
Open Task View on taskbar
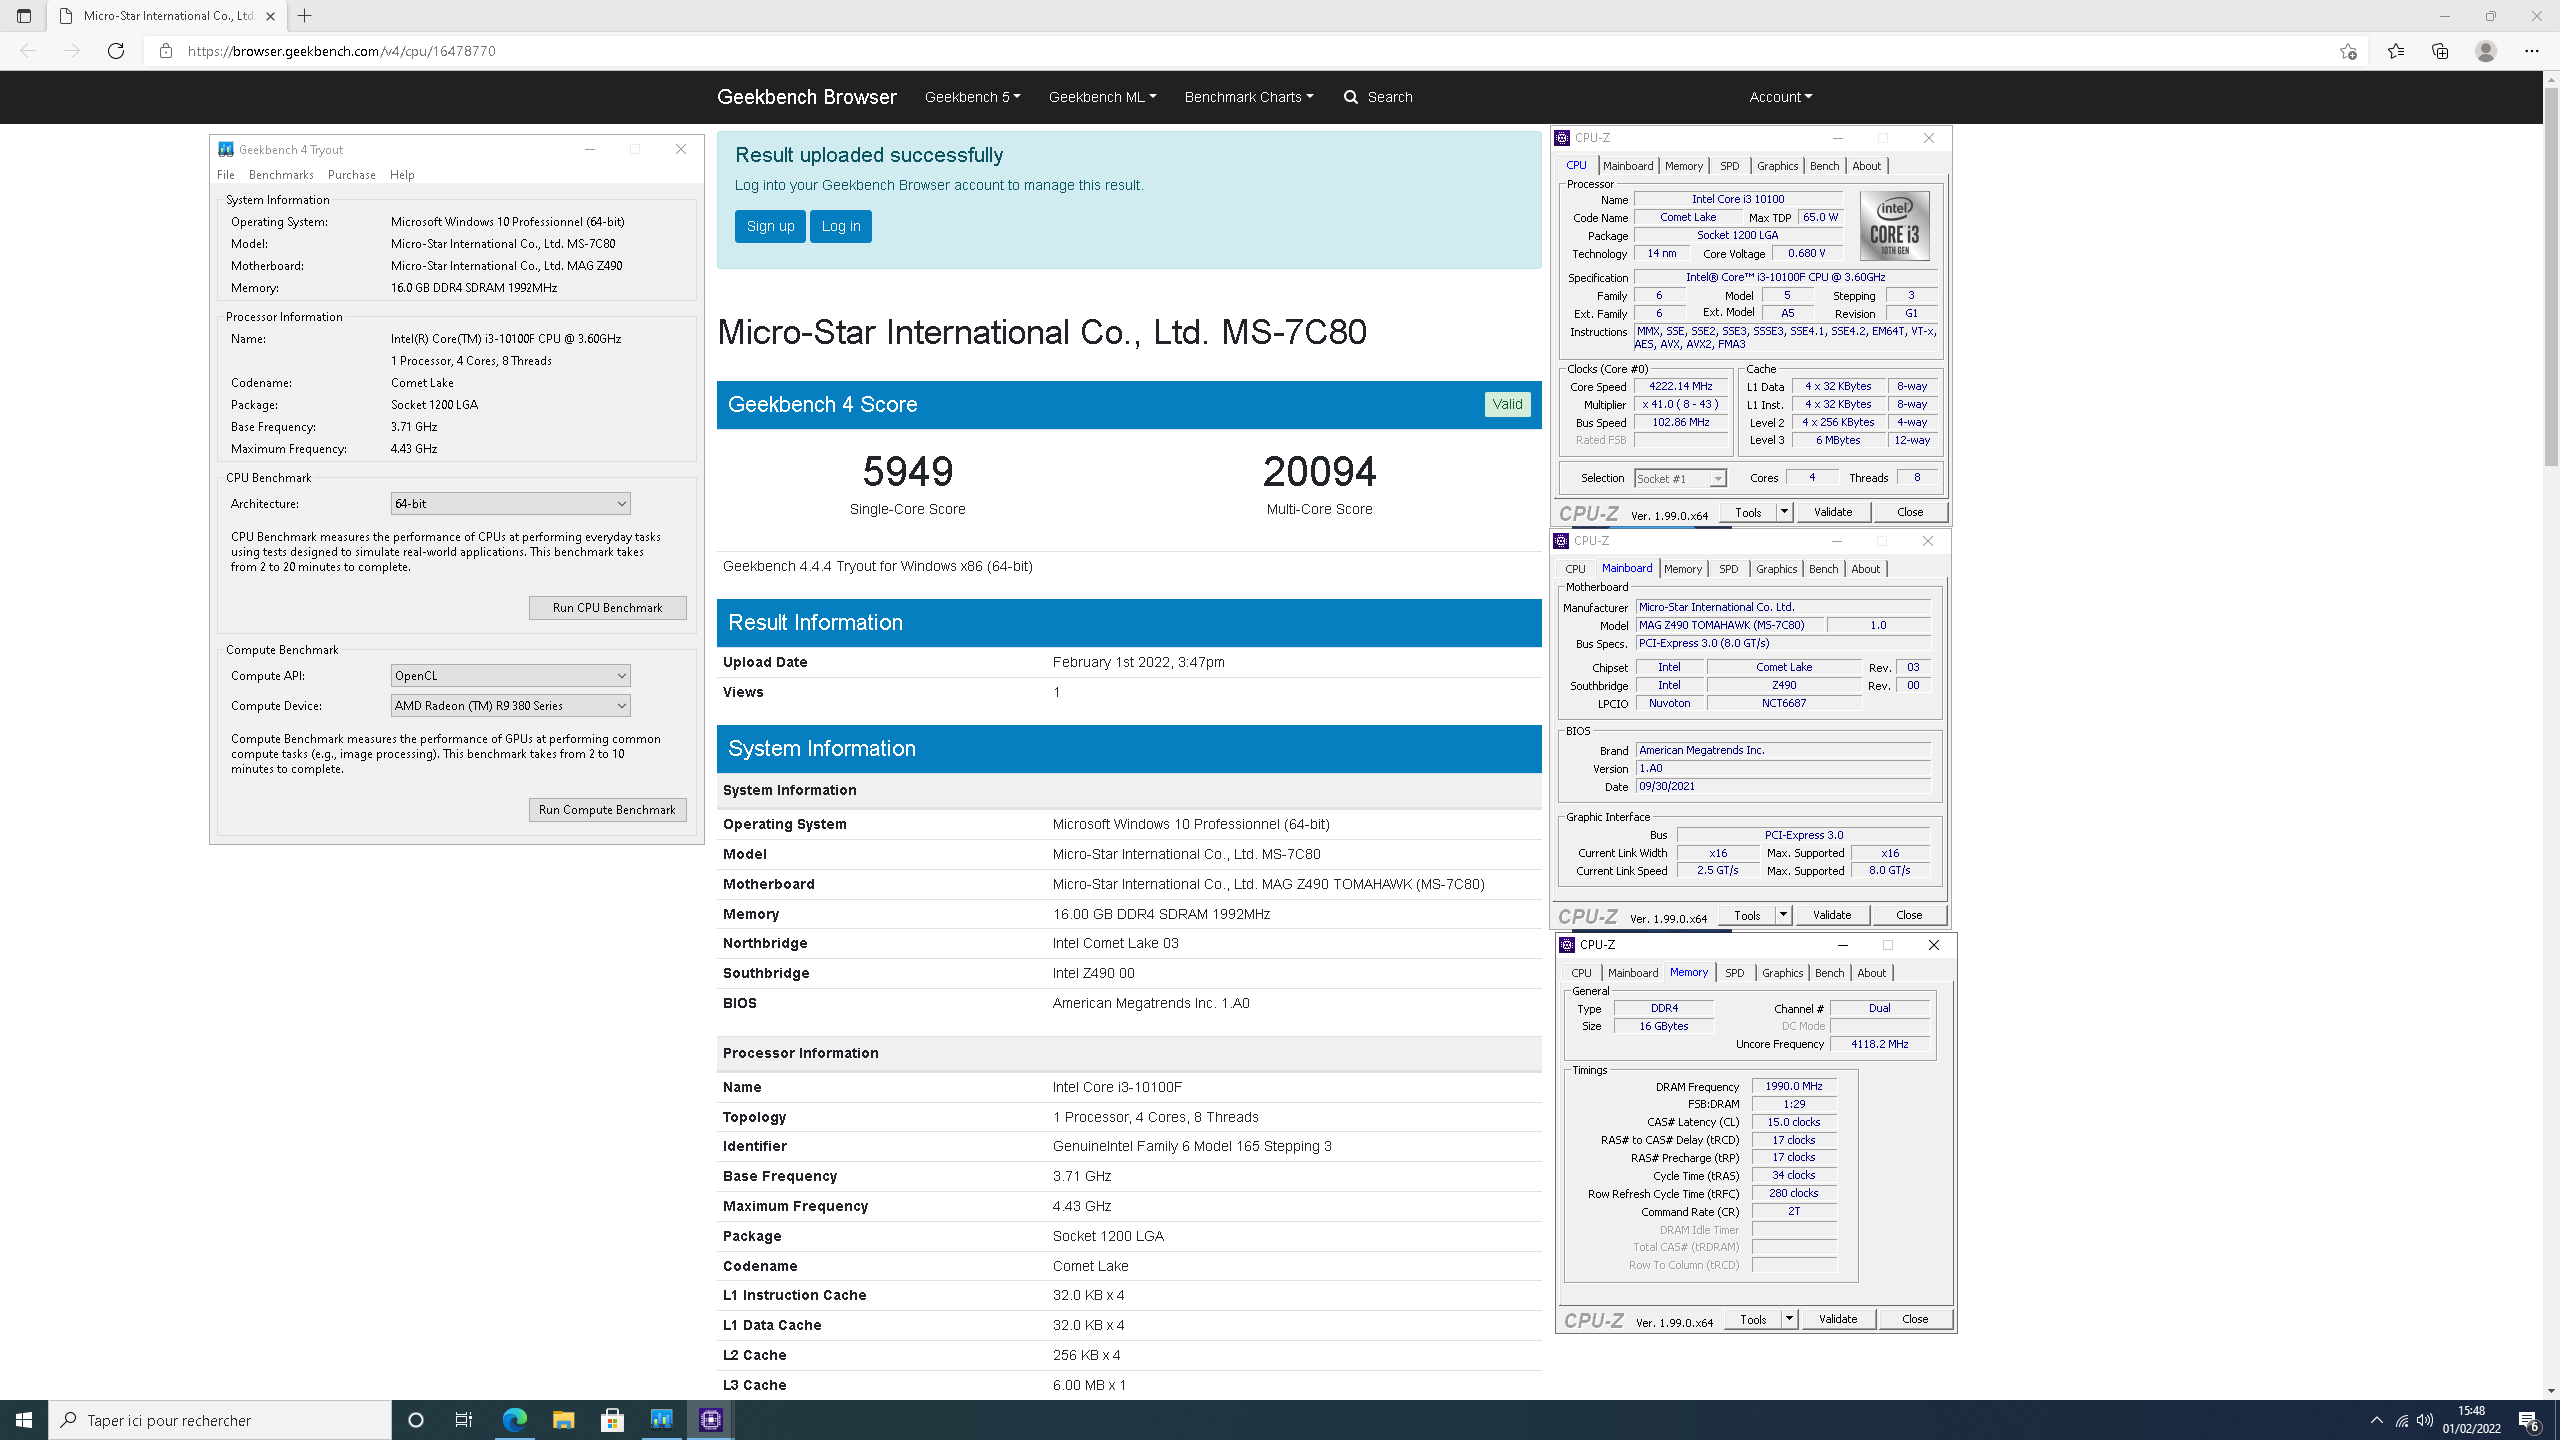pyautogui.click(x=464, y=1420)
